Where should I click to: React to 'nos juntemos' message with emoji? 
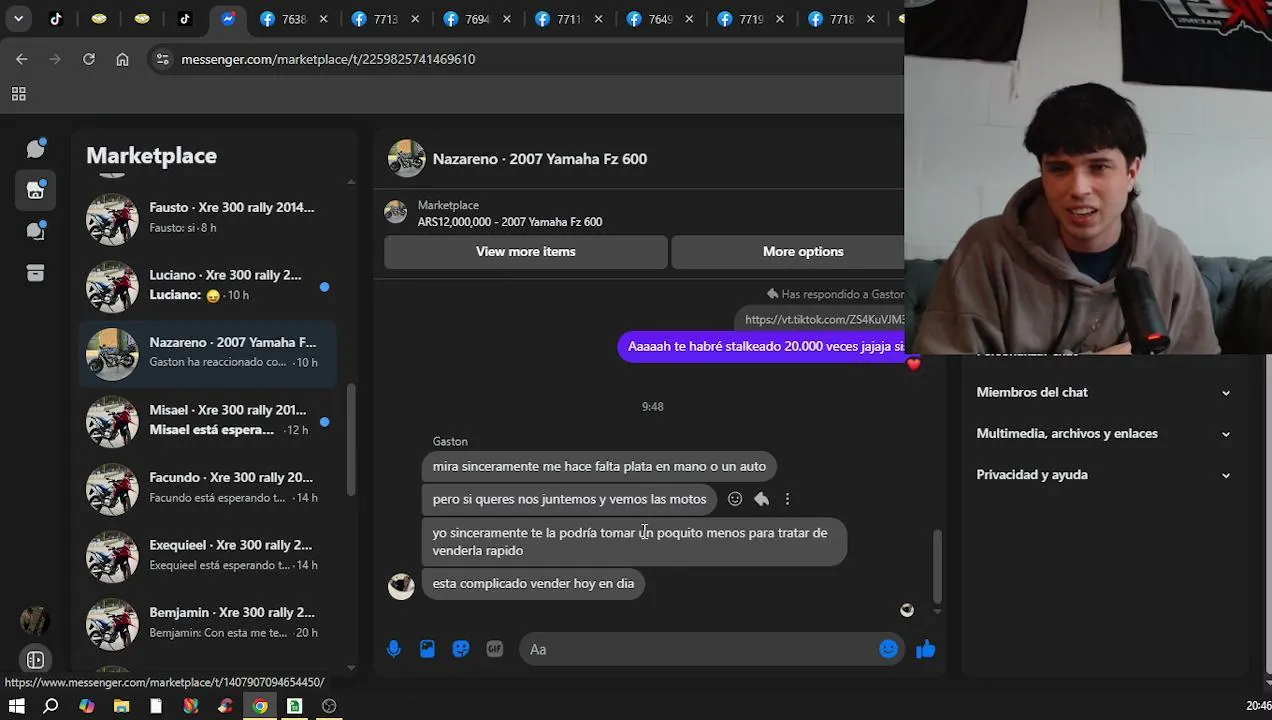pos(735,499)
